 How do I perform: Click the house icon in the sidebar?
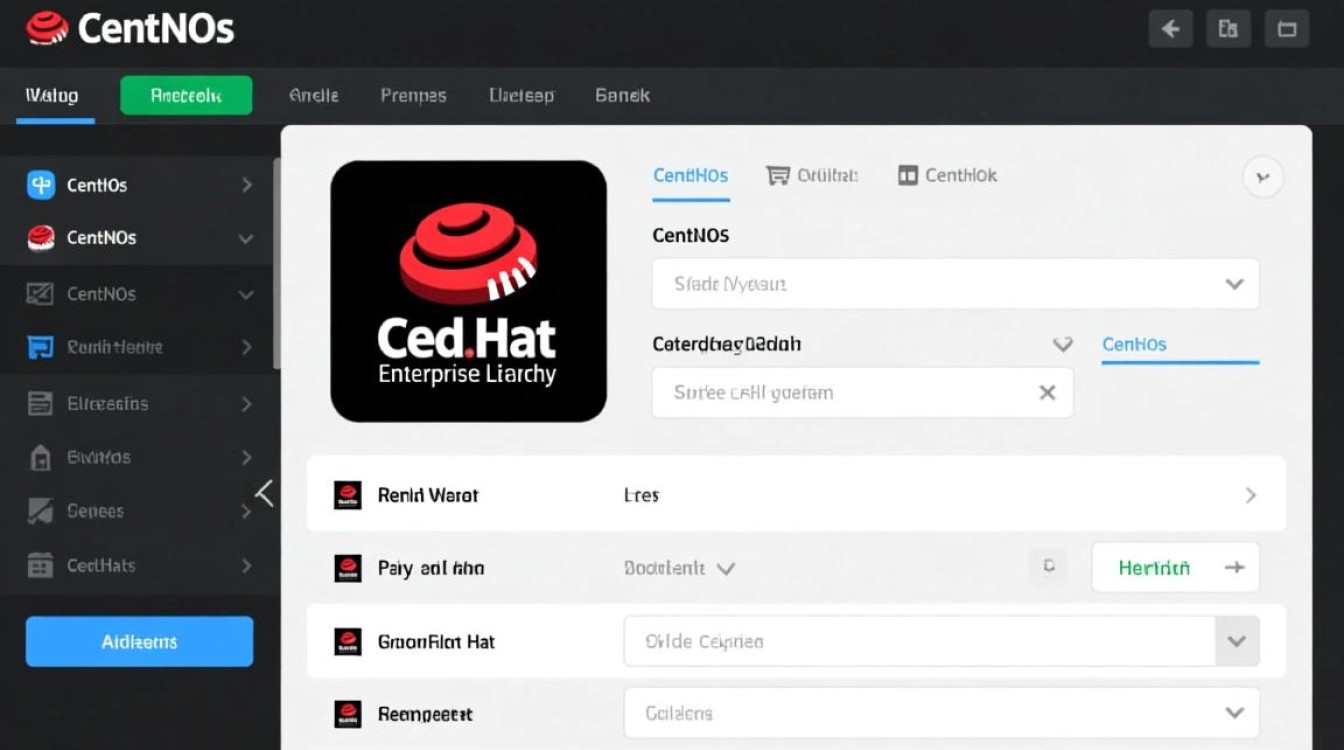coord(41,458)
